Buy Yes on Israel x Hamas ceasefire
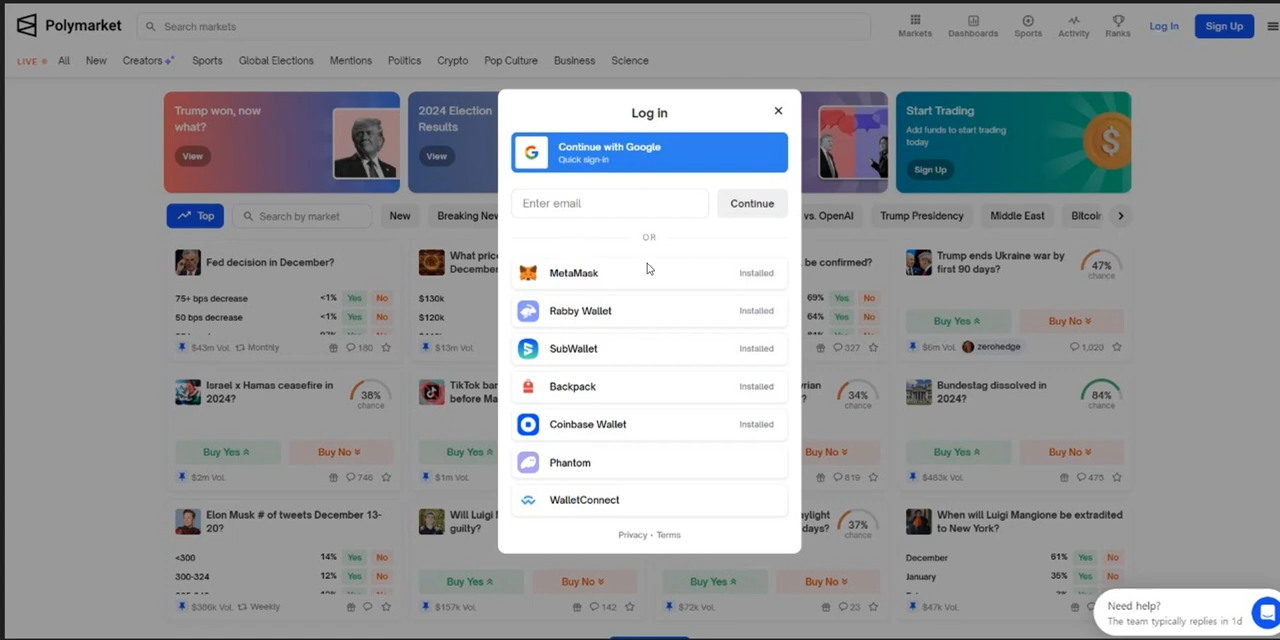 click(x=226, y=452)
